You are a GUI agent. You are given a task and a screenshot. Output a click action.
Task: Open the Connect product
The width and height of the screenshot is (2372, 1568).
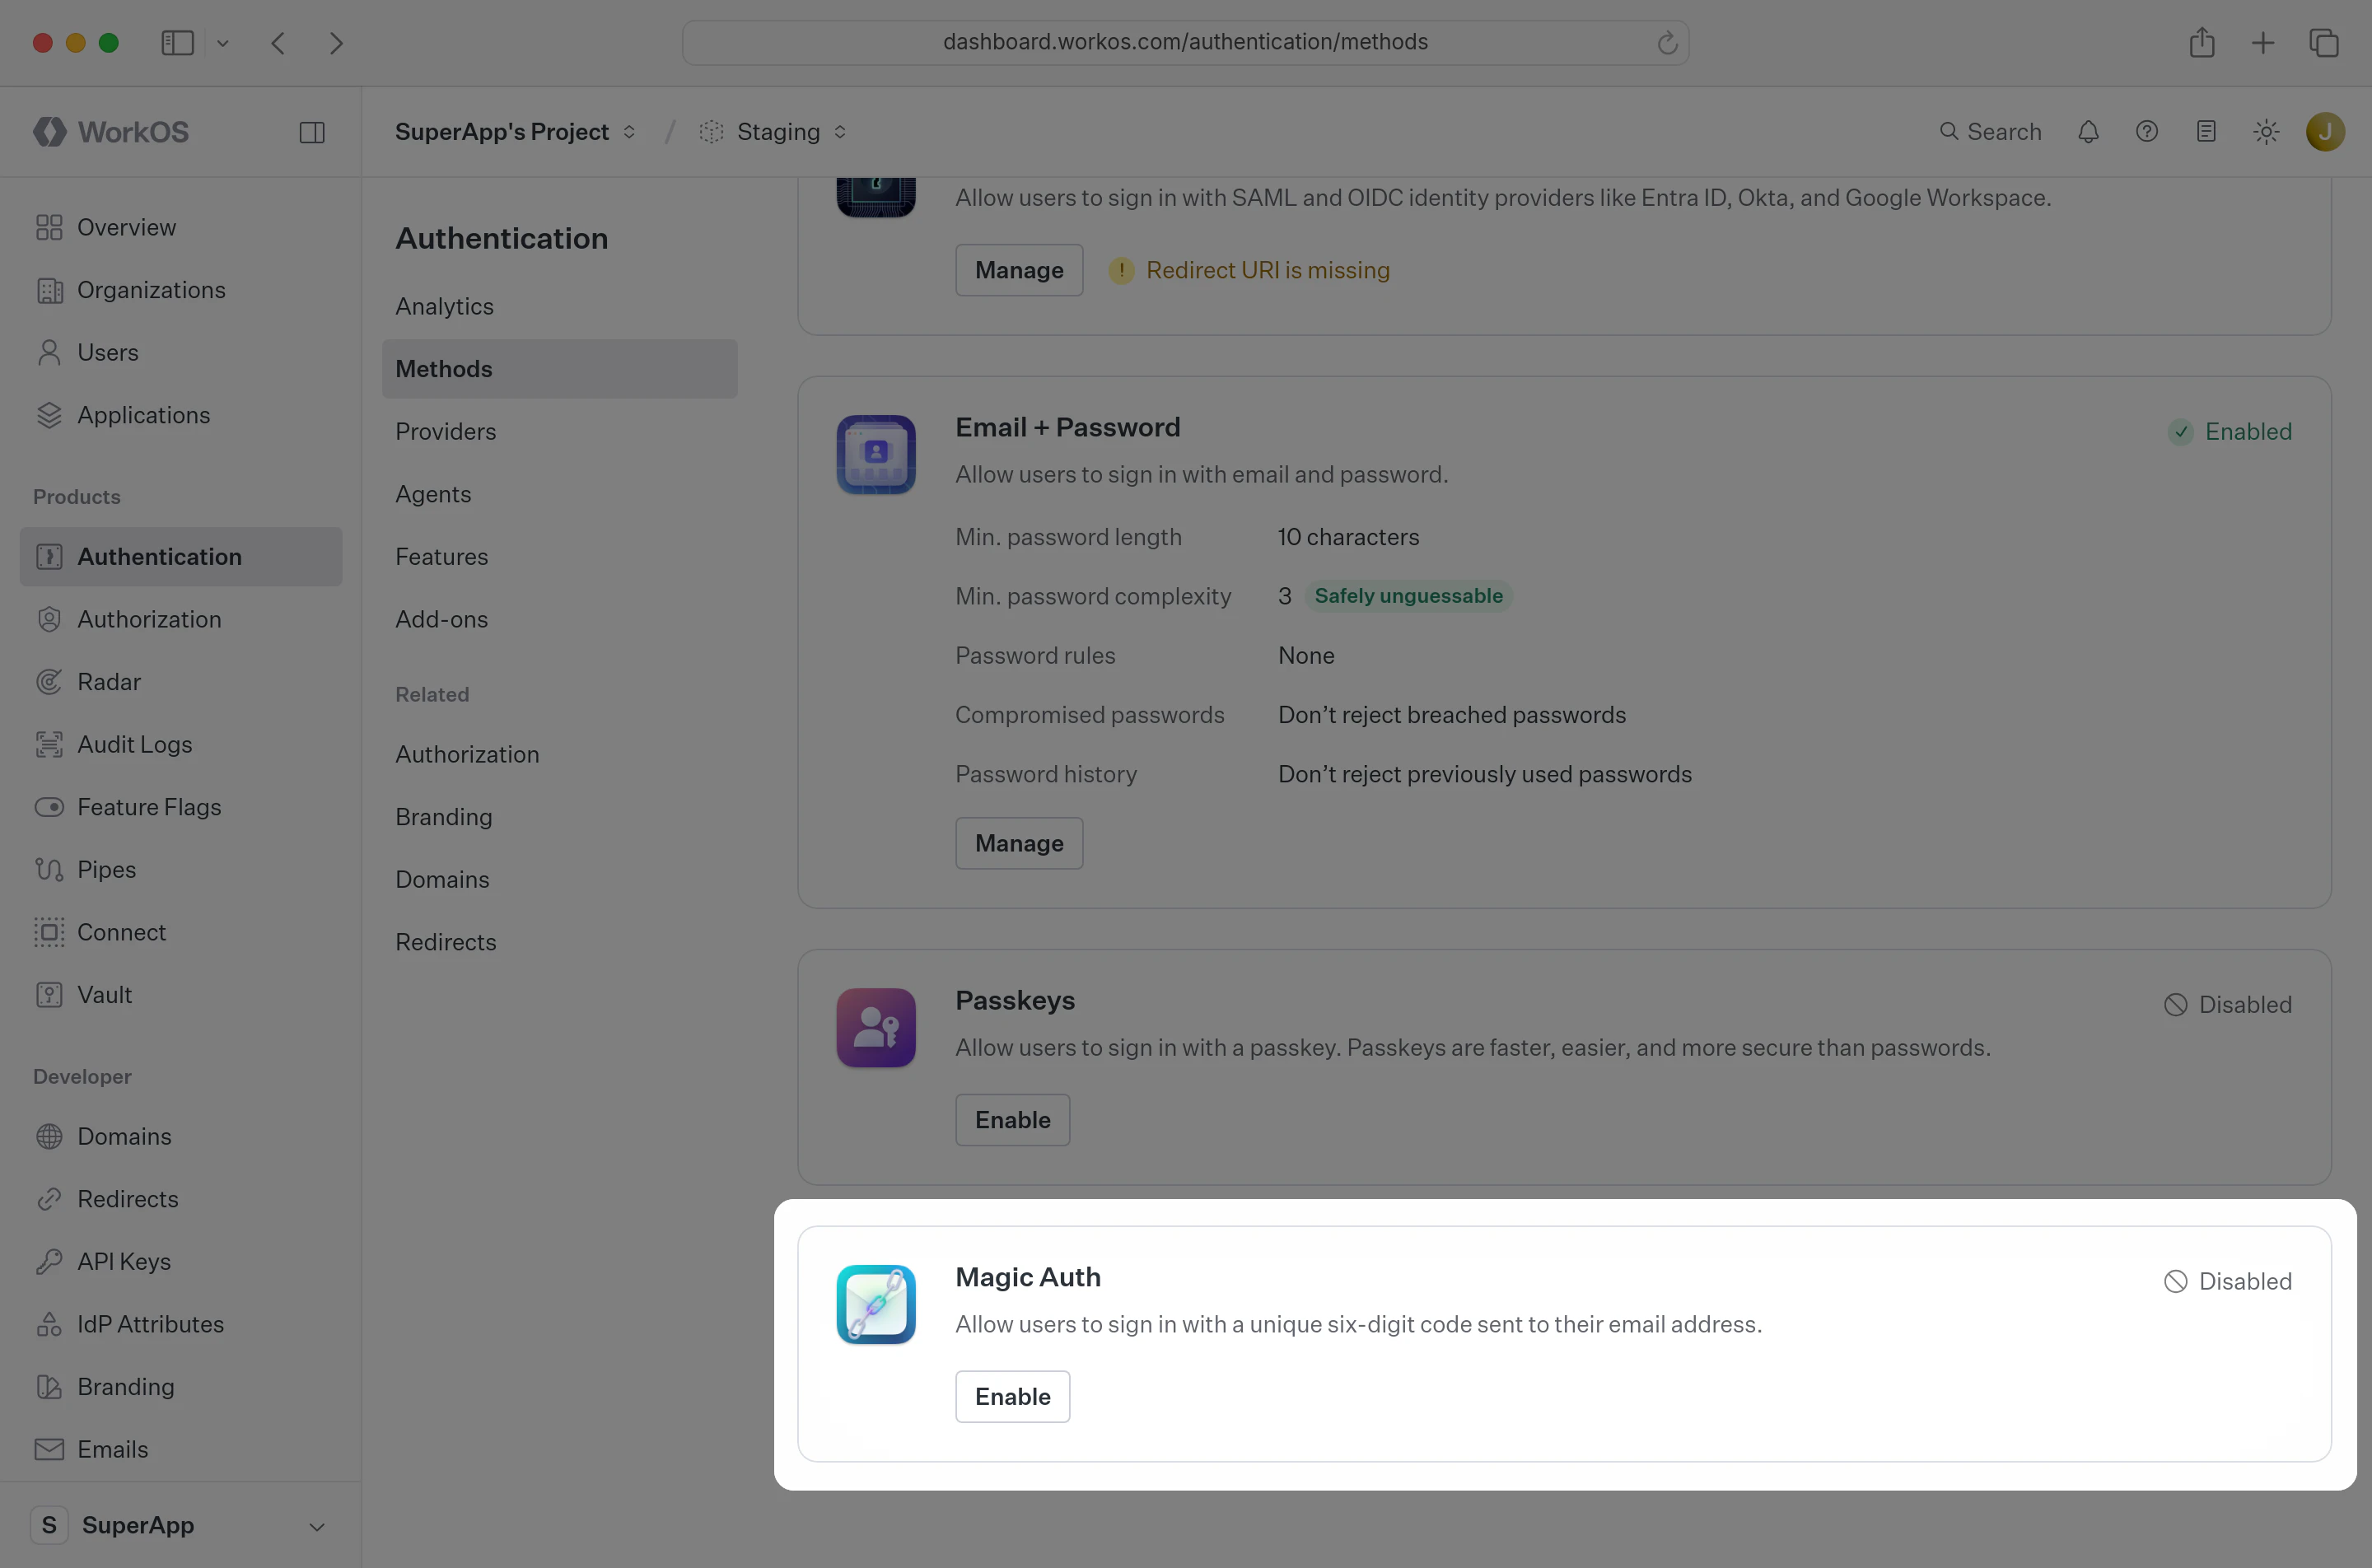(181, 932)
